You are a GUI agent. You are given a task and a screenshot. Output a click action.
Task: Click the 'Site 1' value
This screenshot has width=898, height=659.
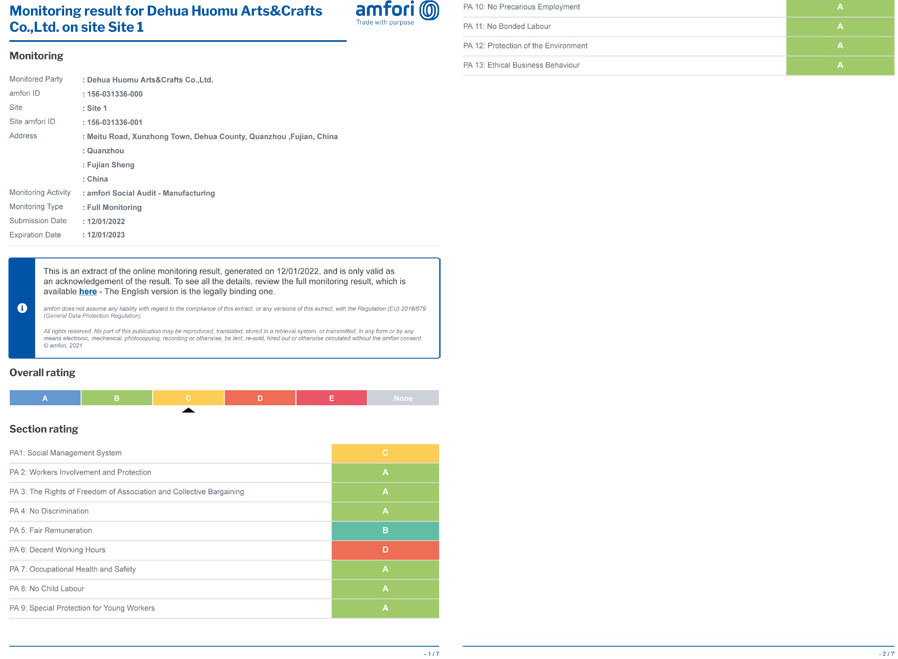97,108
